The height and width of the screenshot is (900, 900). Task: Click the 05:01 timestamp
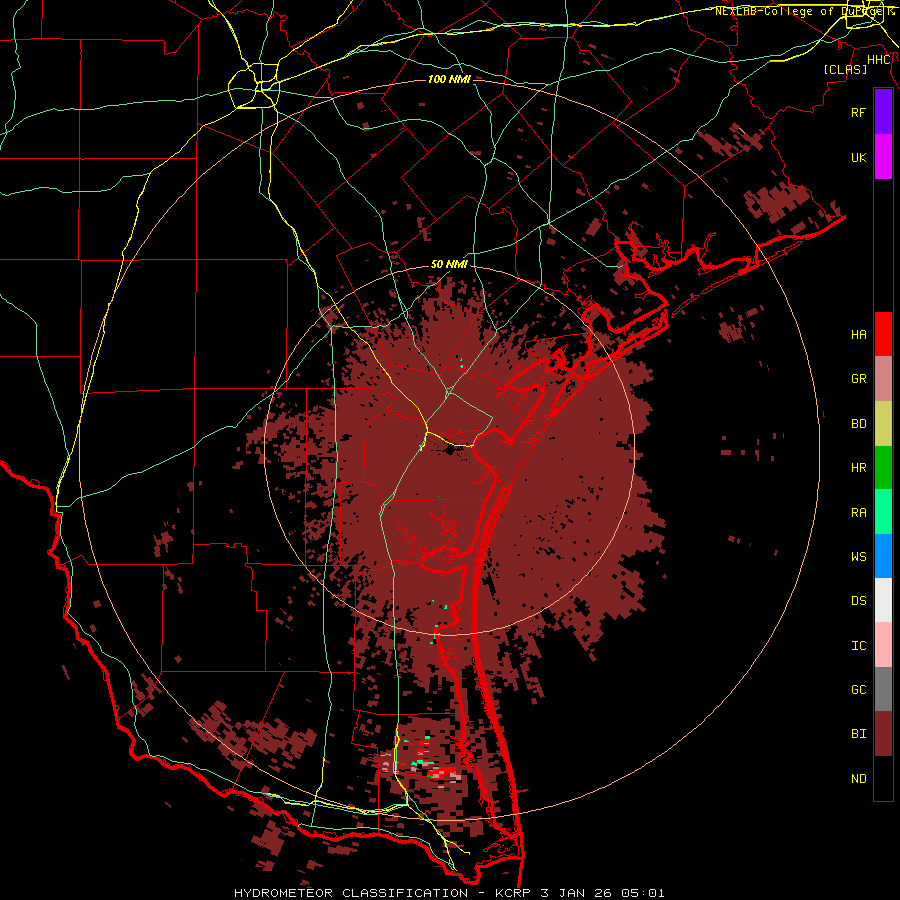645,893
